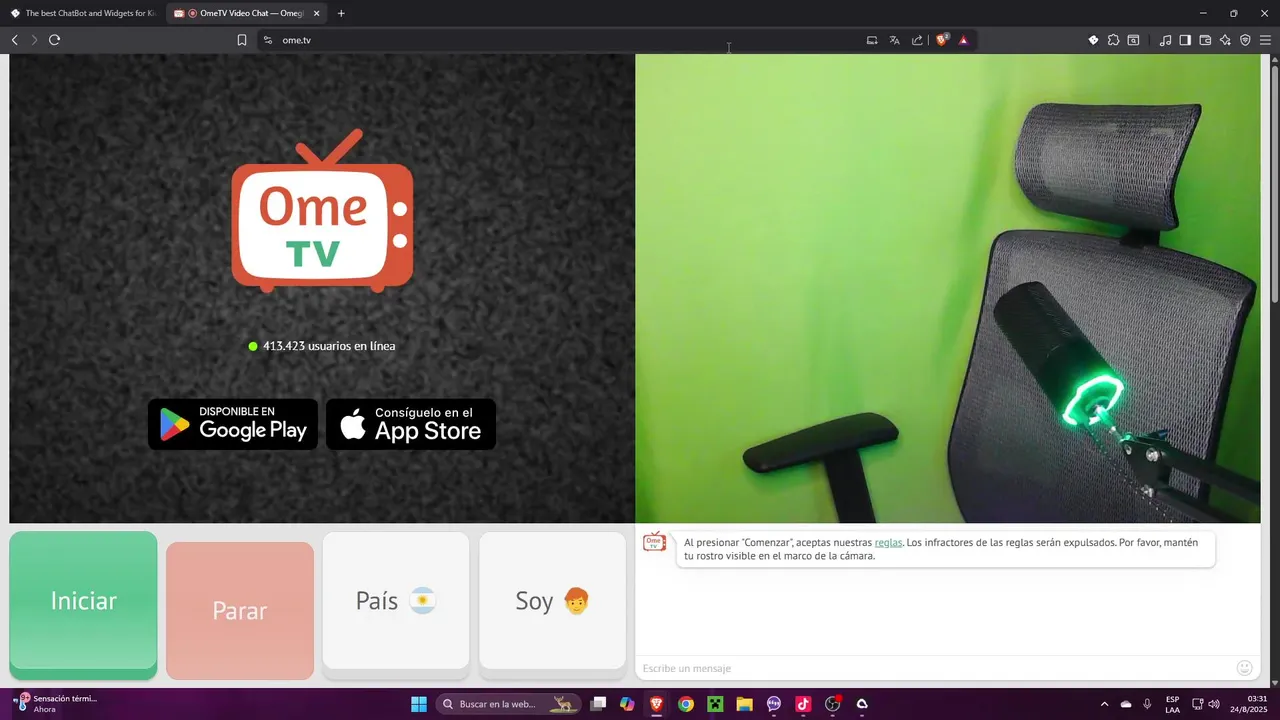The image size is (1280, 720).
Task: Select the OmeTV Video Chat tab
Action: pyautogui.click(x=245, y=13)
